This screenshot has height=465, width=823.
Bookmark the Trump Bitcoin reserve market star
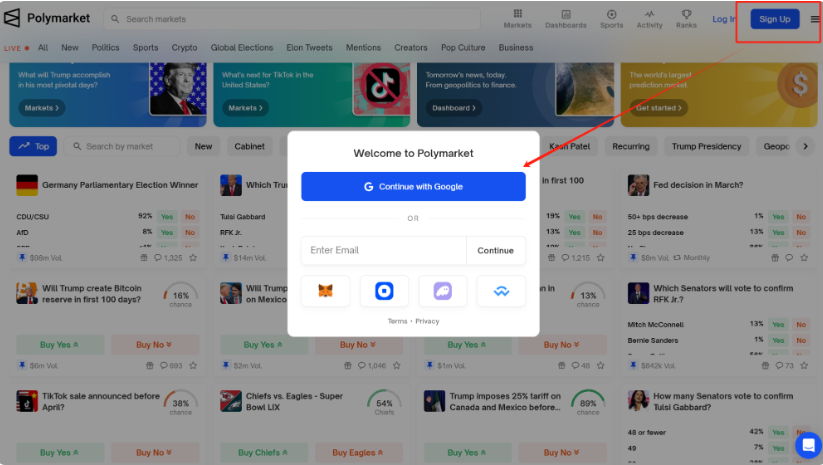[x=193, y=365]
